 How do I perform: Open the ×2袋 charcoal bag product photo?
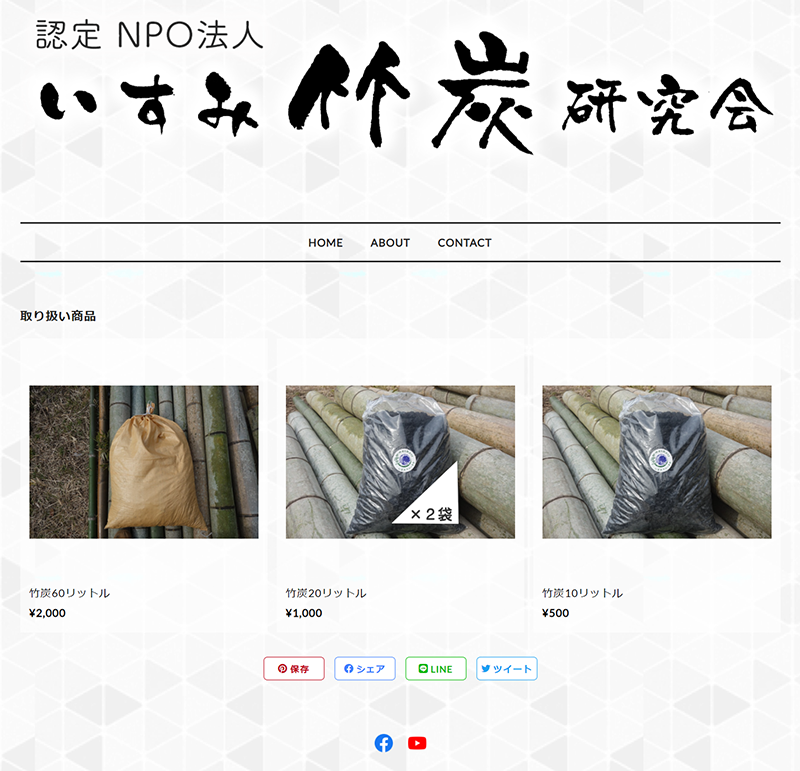coord(401,462)
